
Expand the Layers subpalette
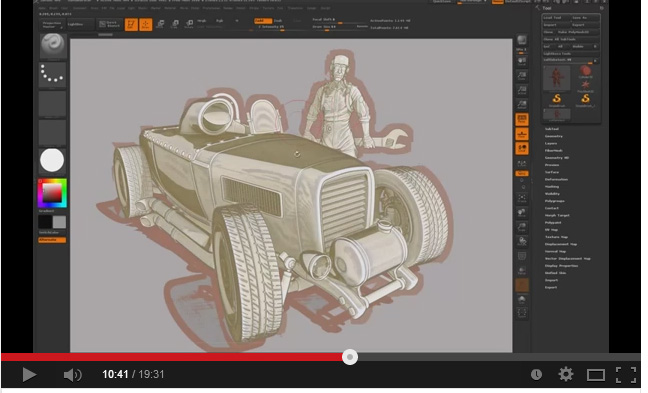(551, 143)
